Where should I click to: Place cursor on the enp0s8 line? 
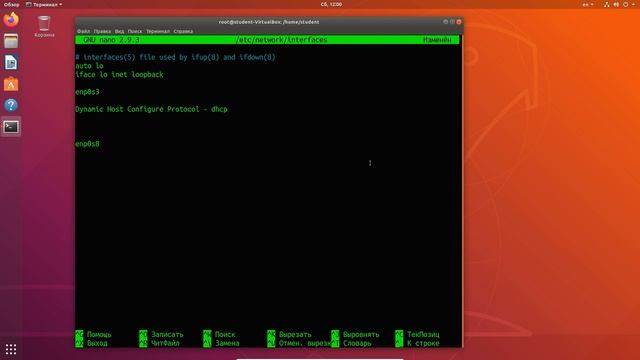(87, 144)
